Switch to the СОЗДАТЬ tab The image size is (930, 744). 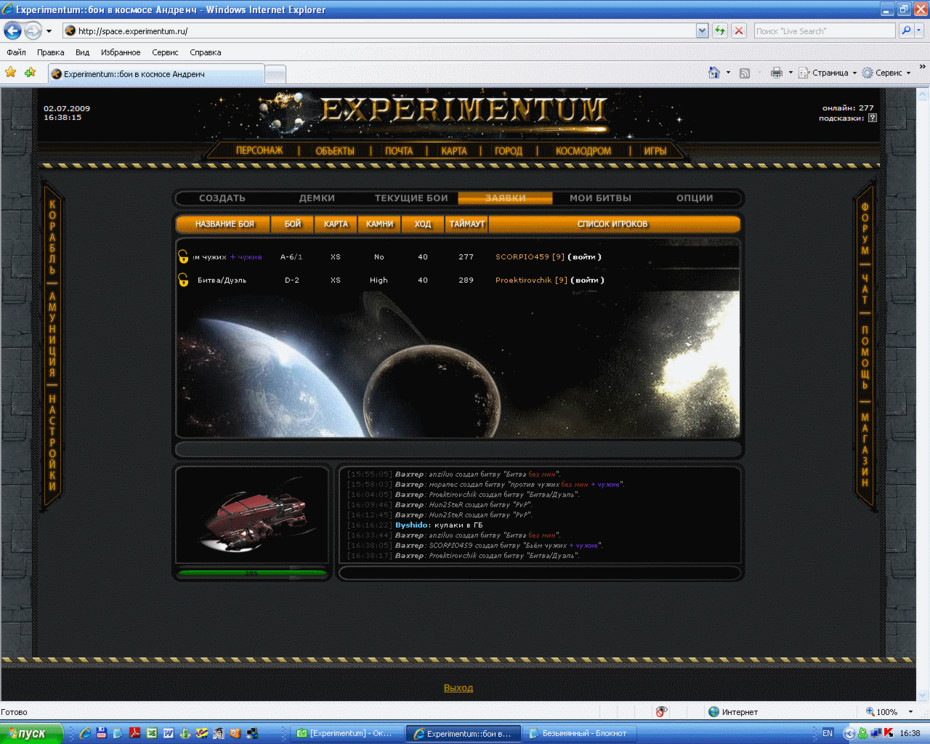(x=222, y=198)
